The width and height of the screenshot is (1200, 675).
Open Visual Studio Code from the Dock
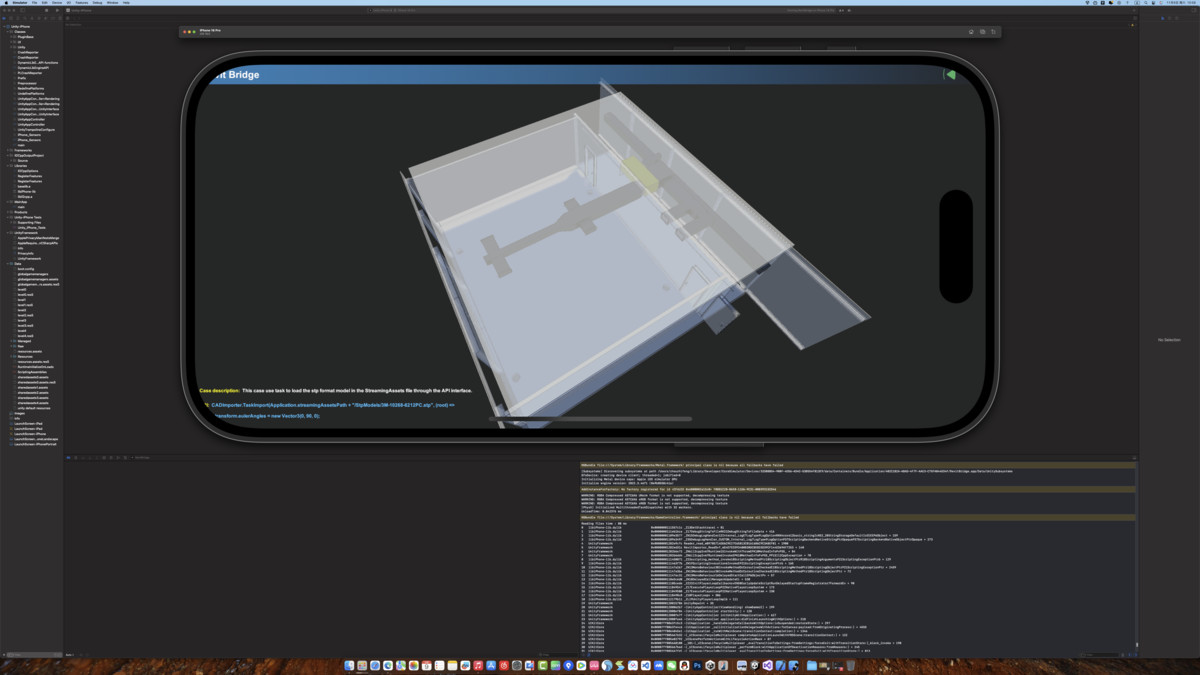pyautogui.click(x=646, y=665)
